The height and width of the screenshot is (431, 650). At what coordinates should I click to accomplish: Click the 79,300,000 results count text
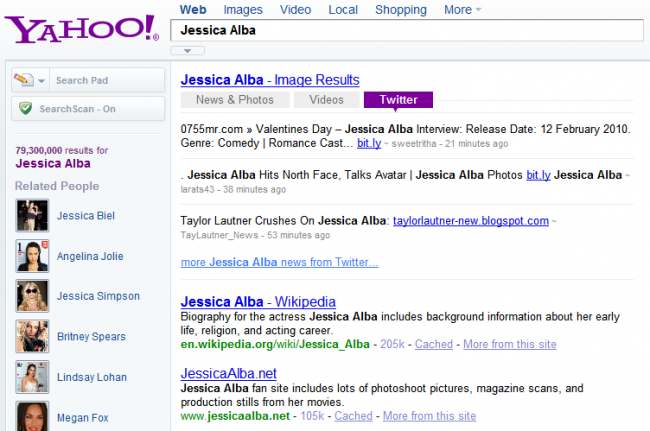click(x=61, y=150)
